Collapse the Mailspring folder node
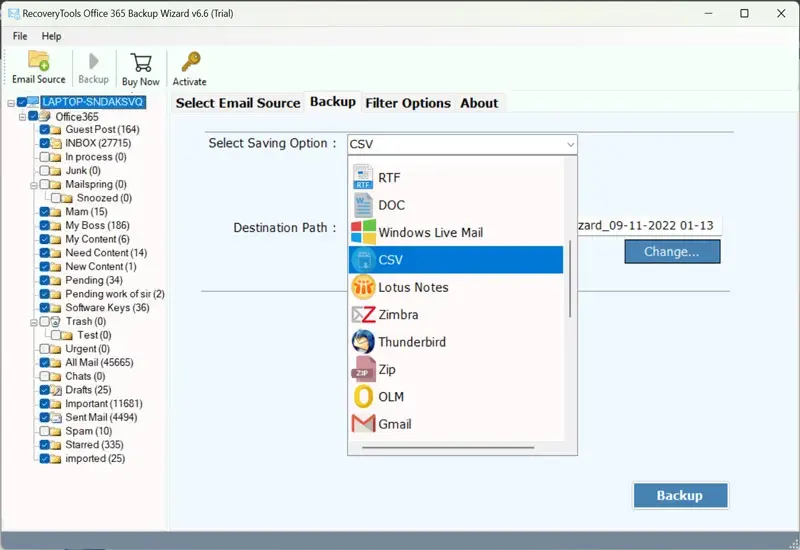The width and height of the screenshot is (800, 550). pyautogui.click(x=33, y=185)
